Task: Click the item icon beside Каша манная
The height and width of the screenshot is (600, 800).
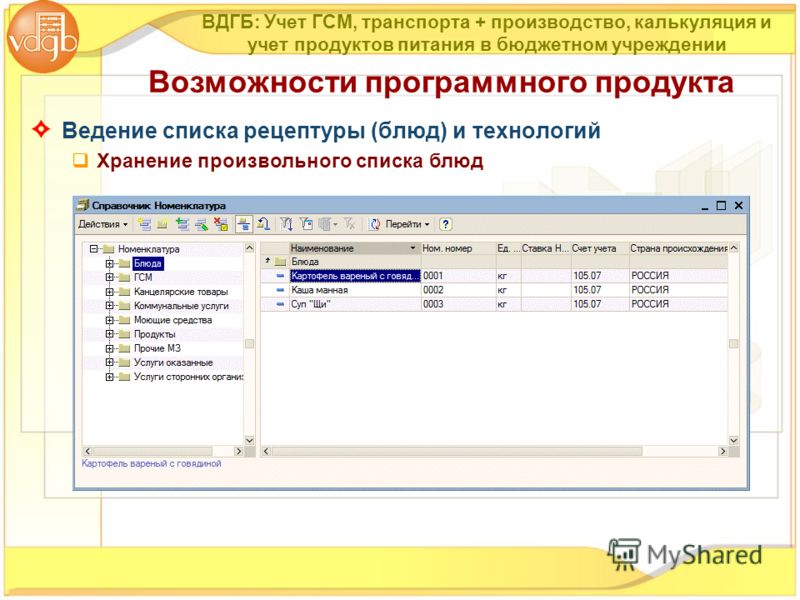Action: click(x=280, y=290)
